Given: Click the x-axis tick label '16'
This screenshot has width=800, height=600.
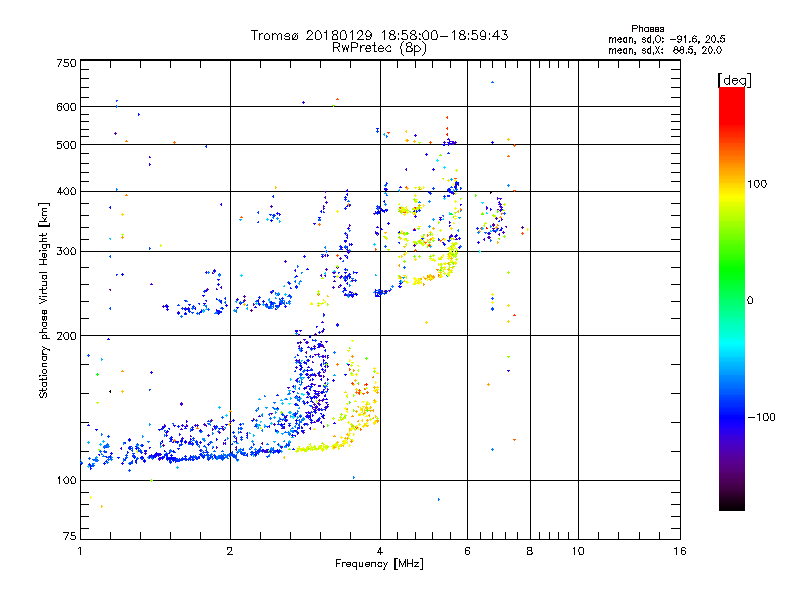Looking at the screenshot, I should tap(680, 551).
